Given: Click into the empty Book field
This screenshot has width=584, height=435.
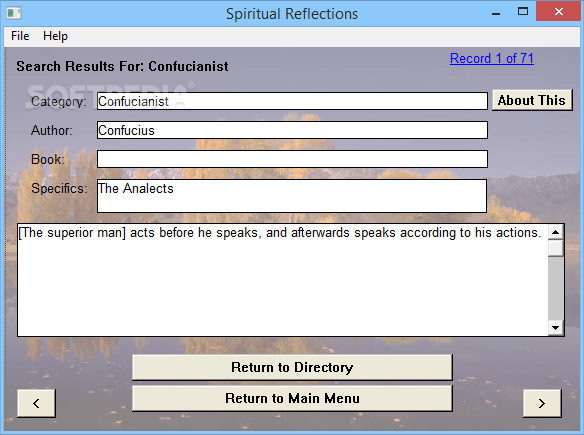Looking at the screenshot, I should click(x=292, y=159).
